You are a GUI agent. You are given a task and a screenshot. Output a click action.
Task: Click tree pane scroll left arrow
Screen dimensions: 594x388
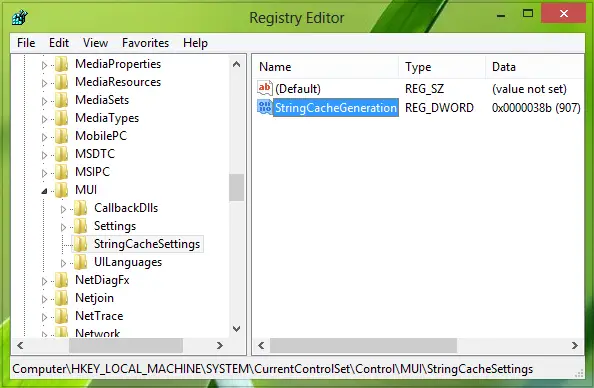coord(20,345)
